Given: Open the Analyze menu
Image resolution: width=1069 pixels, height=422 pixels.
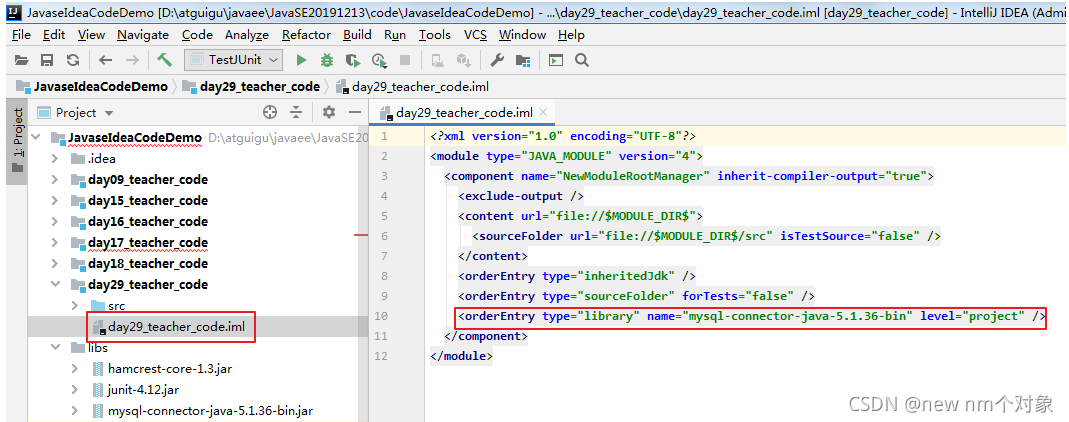Looking at the screenshot, I should click(x=247, y=35).
